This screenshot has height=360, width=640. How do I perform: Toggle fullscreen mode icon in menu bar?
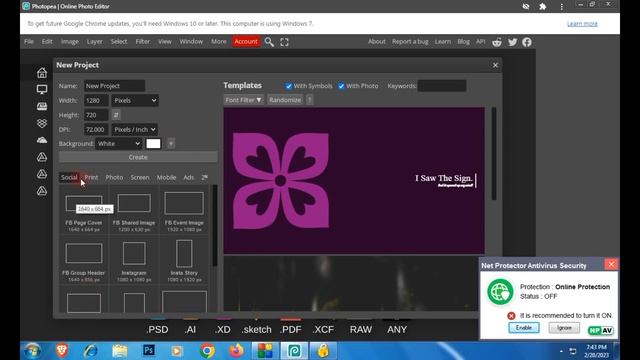click(x=284, y=42)
